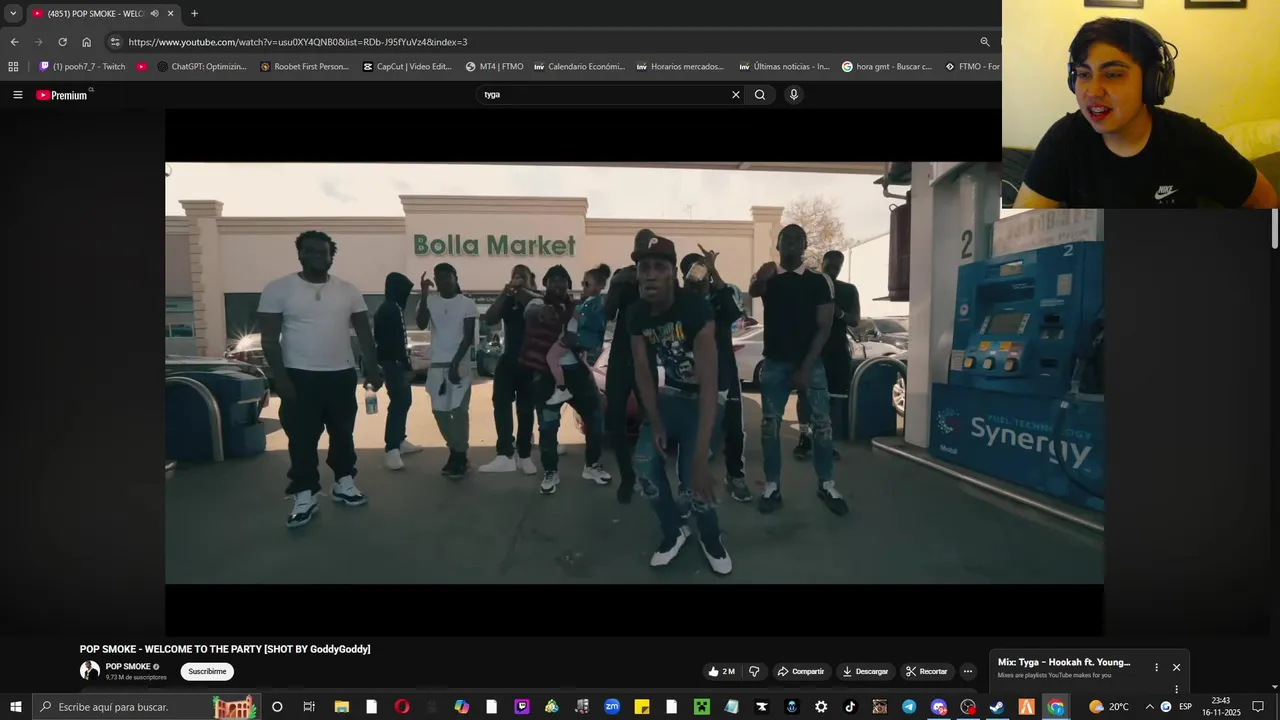Open the 'Mix: Tyga – Hookah' playlist title

tap(1064, 662)
